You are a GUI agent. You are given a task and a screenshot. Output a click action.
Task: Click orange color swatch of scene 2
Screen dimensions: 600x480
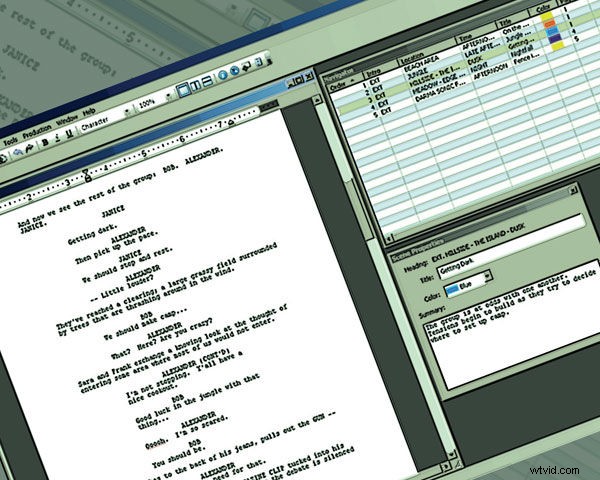click(550, 24)
